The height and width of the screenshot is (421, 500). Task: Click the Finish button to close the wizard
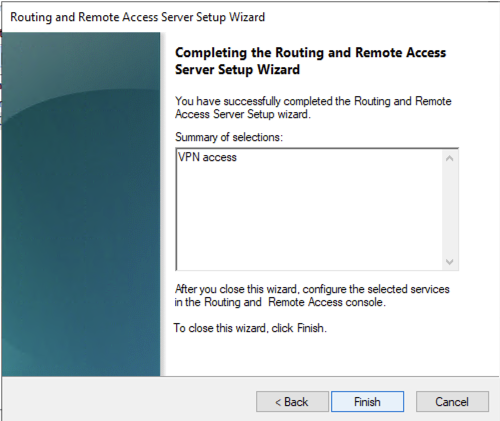tap(367, 402)
